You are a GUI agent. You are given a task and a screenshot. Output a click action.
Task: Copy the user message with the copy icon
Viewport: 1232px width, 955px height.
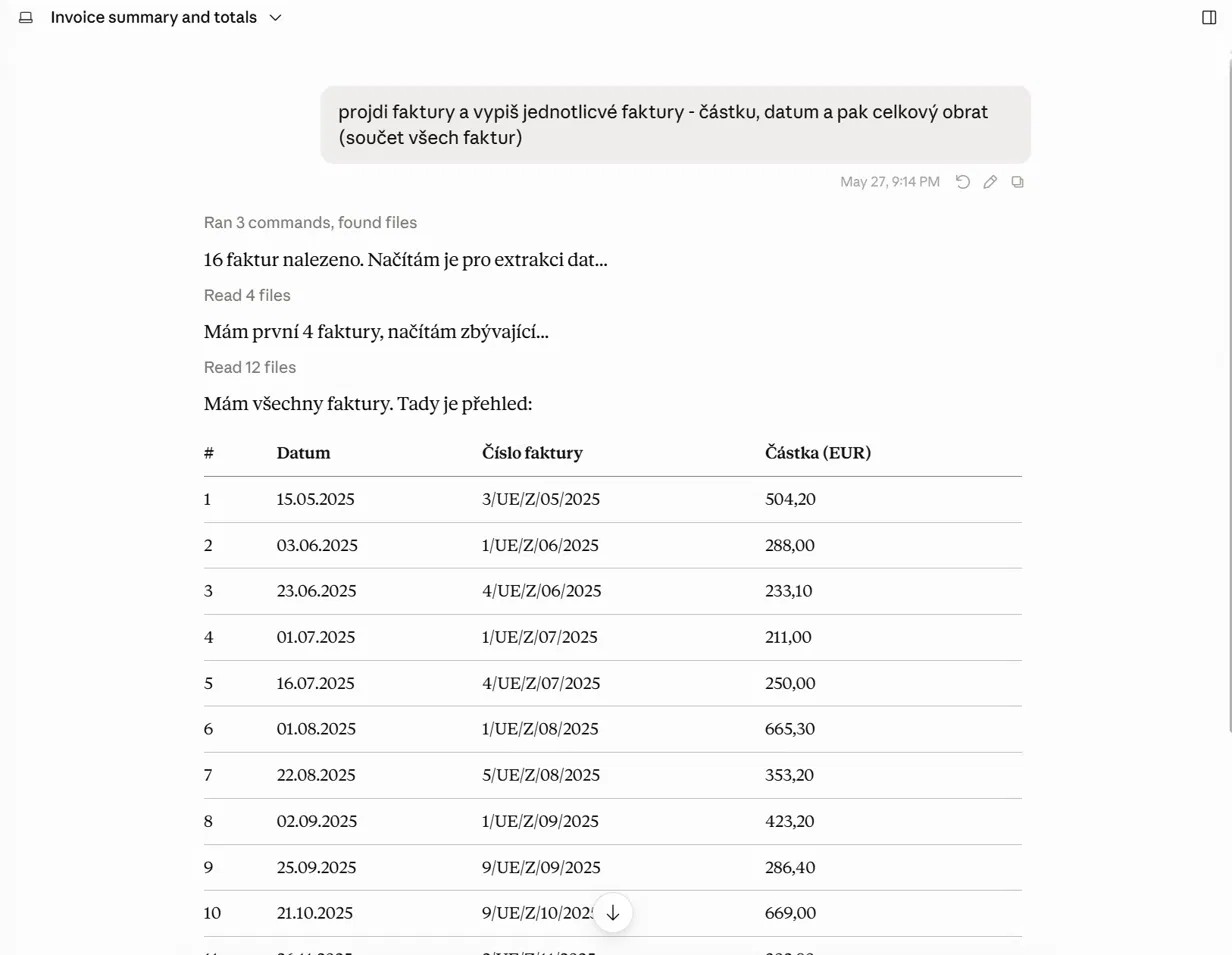[x=1018, y=182]
